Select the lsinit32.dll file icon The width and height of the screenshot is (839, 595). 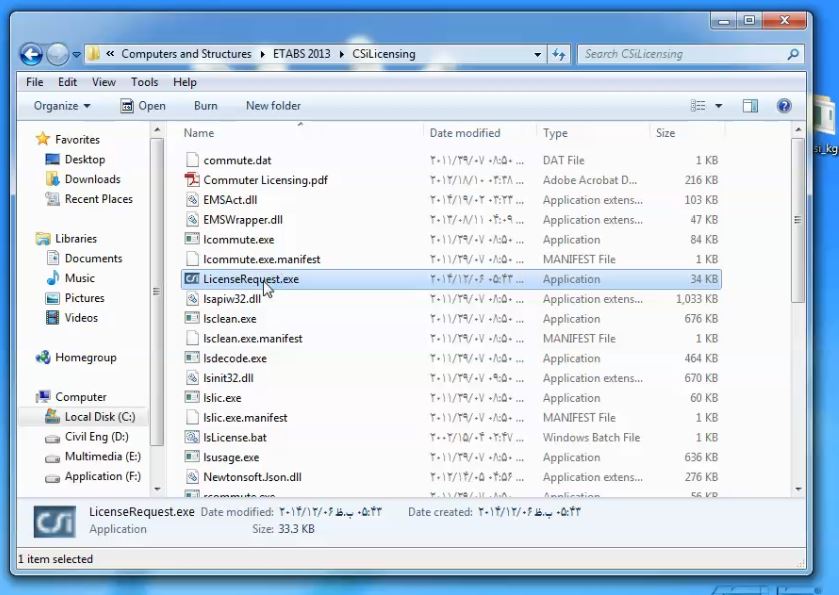[x=192, y=378]
